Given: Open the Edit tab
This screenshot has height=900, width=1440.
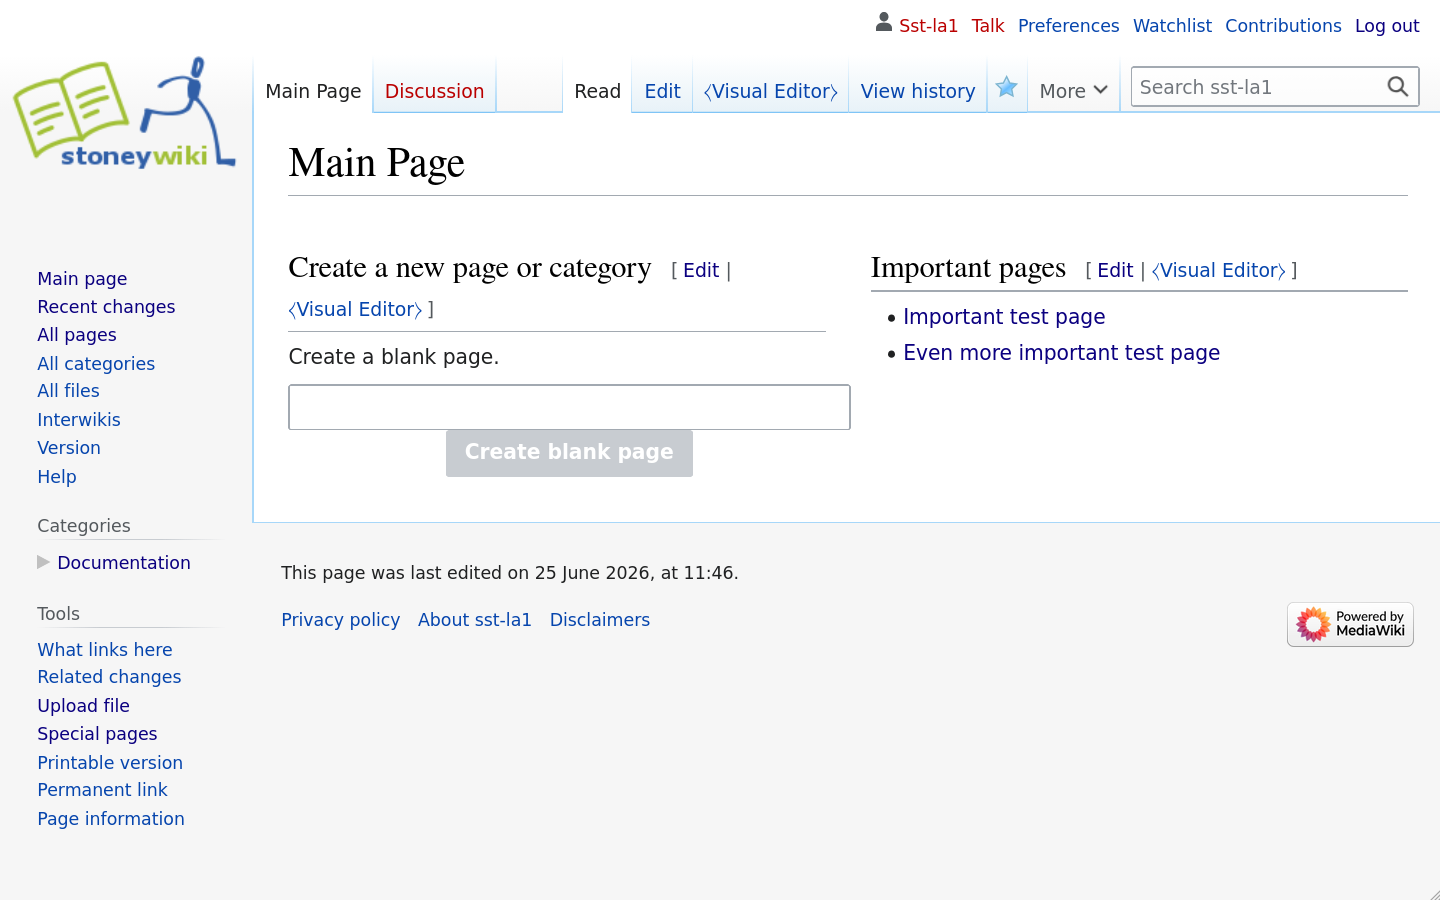Looking at the screenshot, I should [x=662, y=91].
